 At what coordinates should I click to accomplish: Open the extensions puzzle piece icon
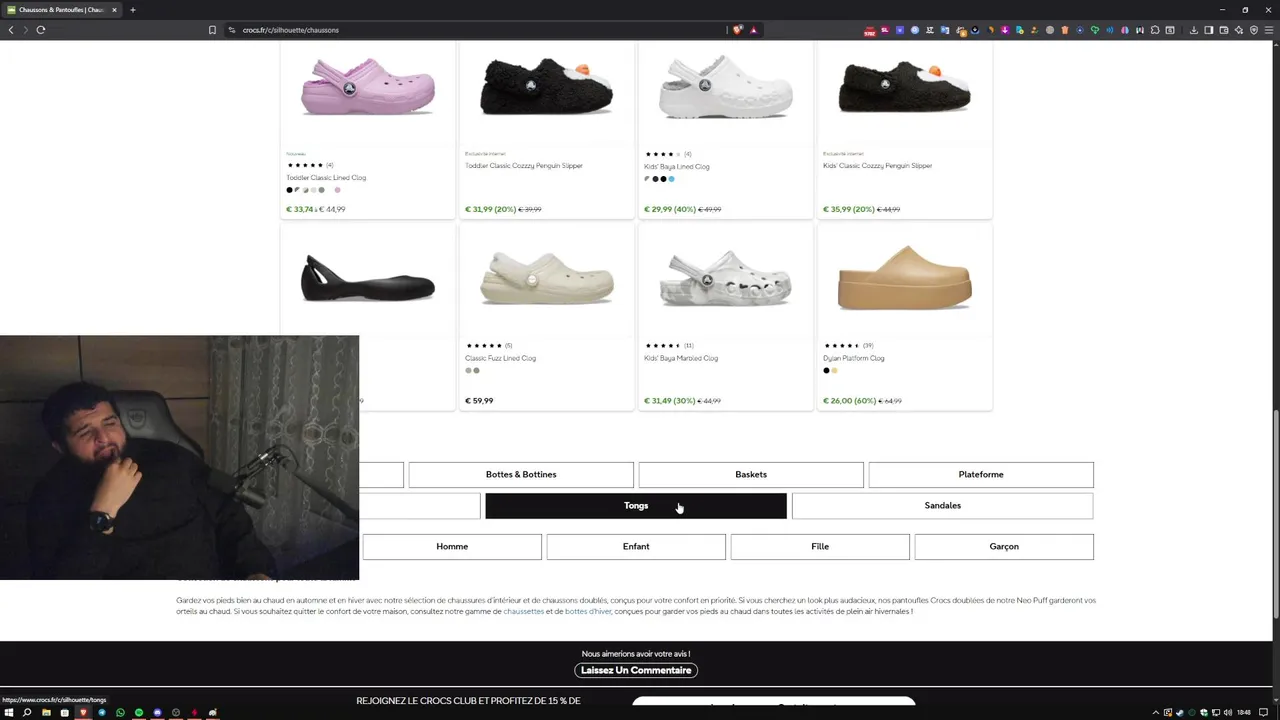(x=1155, y=30)
